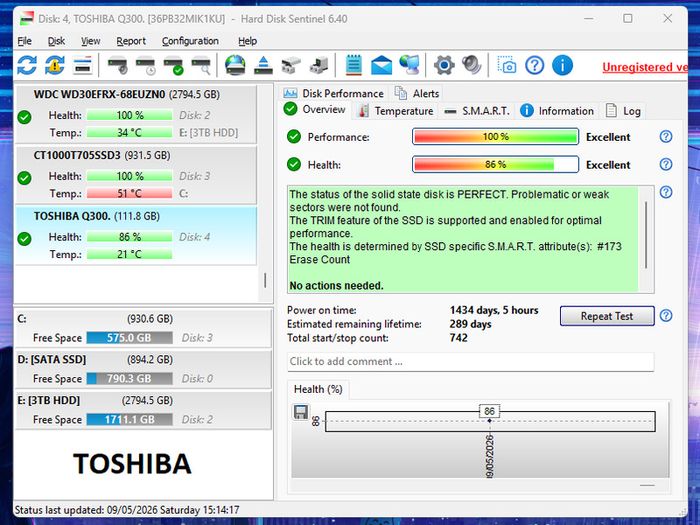Click the gray speaker sound icon
The width and height of the screenshot is (700, 525).
[x=471, y=65]
